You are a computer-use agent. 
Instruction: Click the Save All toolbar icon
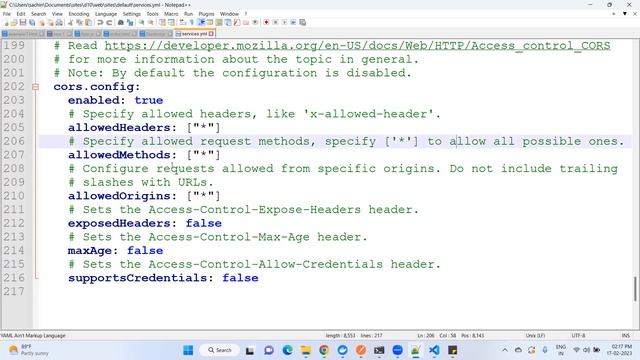pos(32,22)
